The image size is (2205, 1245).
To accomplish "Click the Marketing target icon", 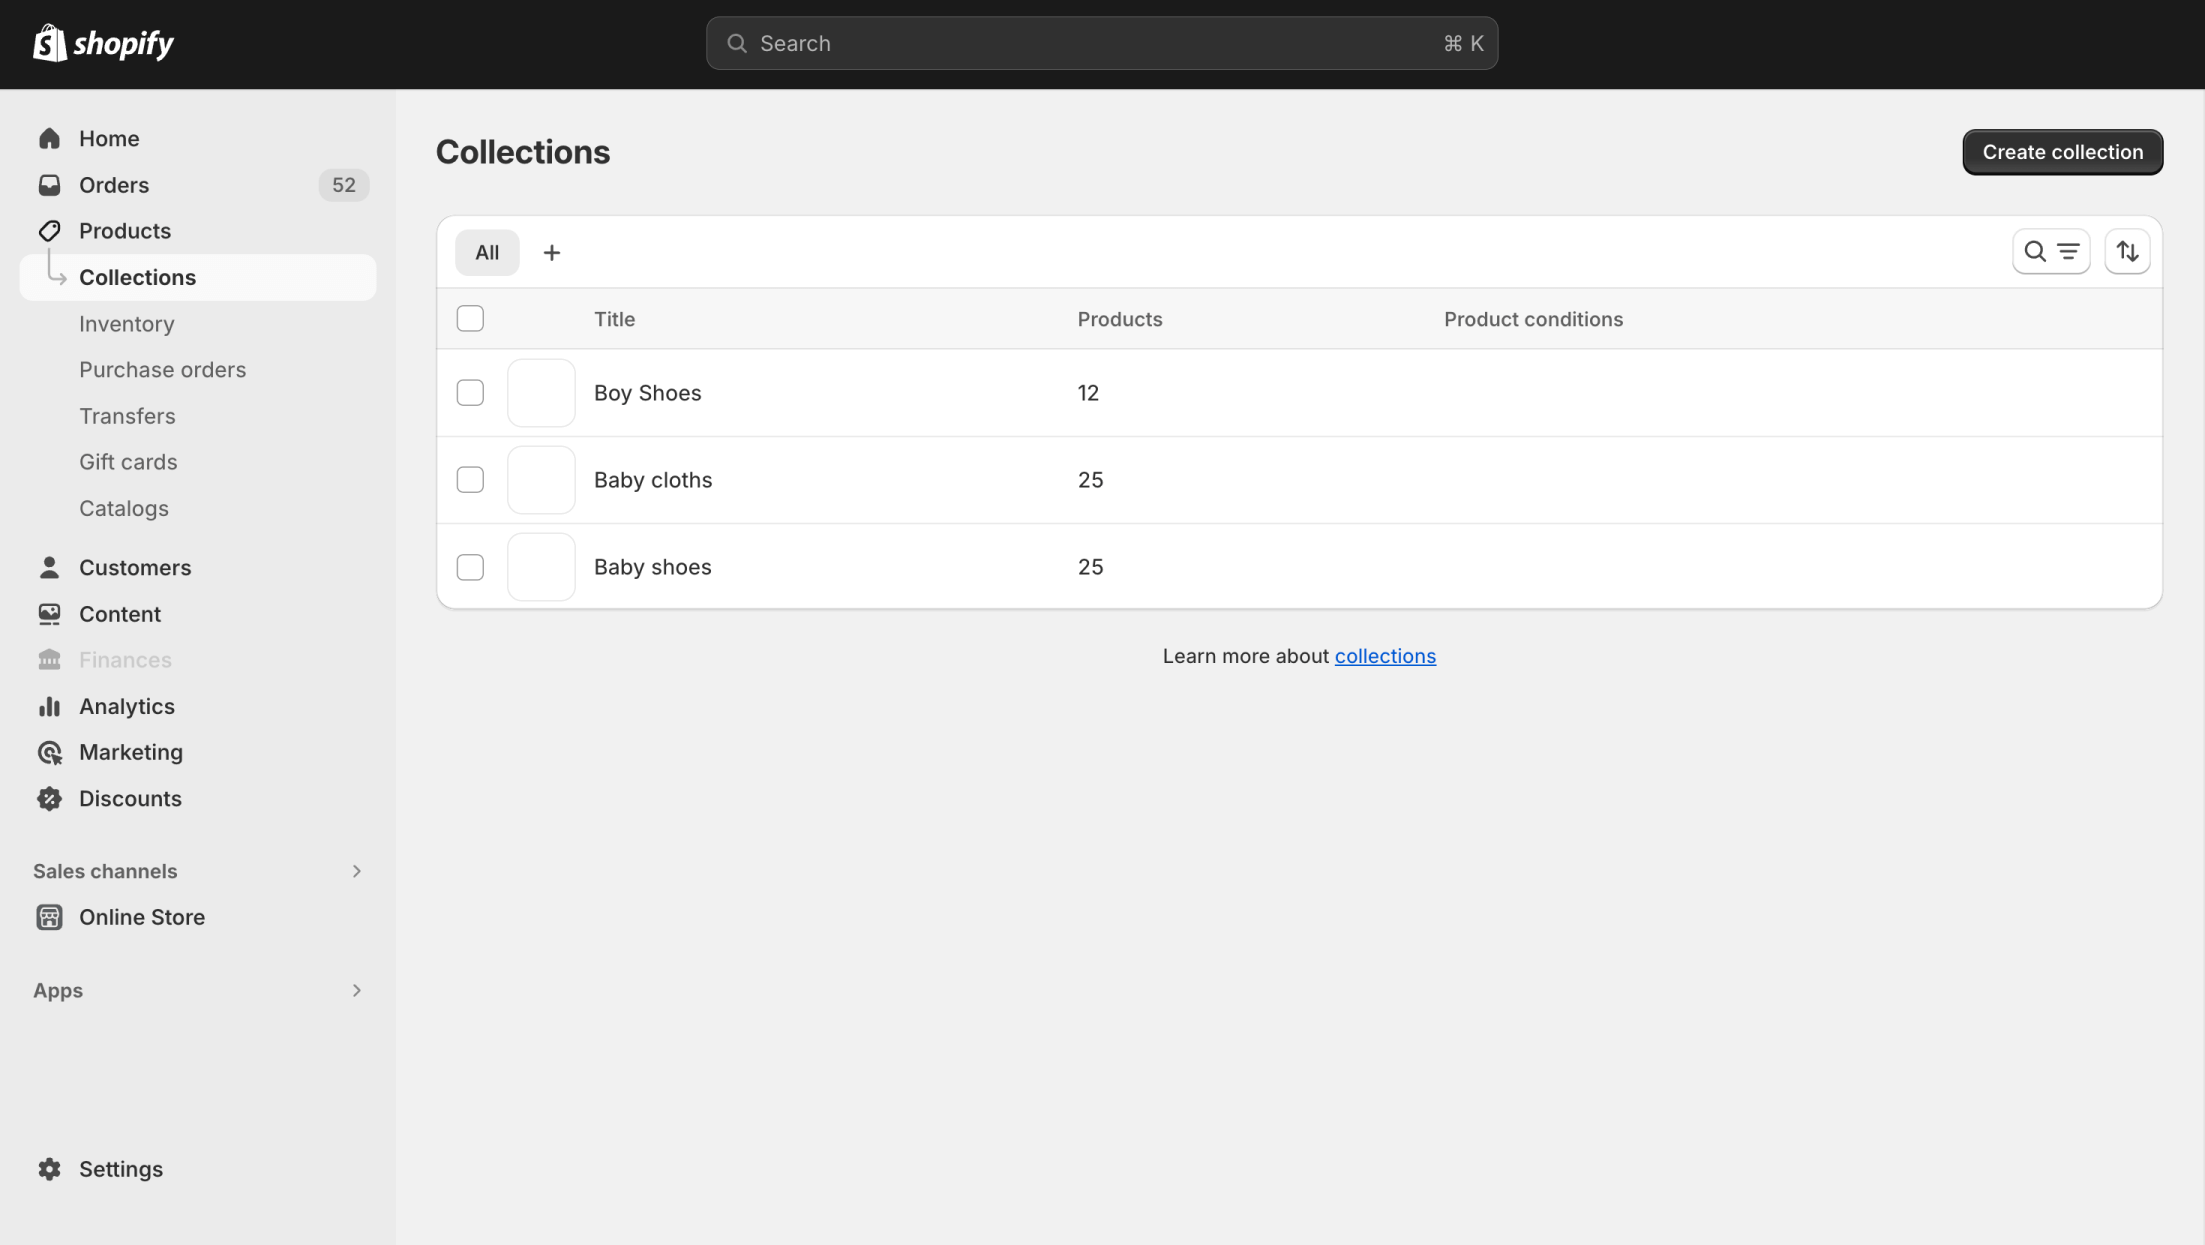I will pos(49,753).
